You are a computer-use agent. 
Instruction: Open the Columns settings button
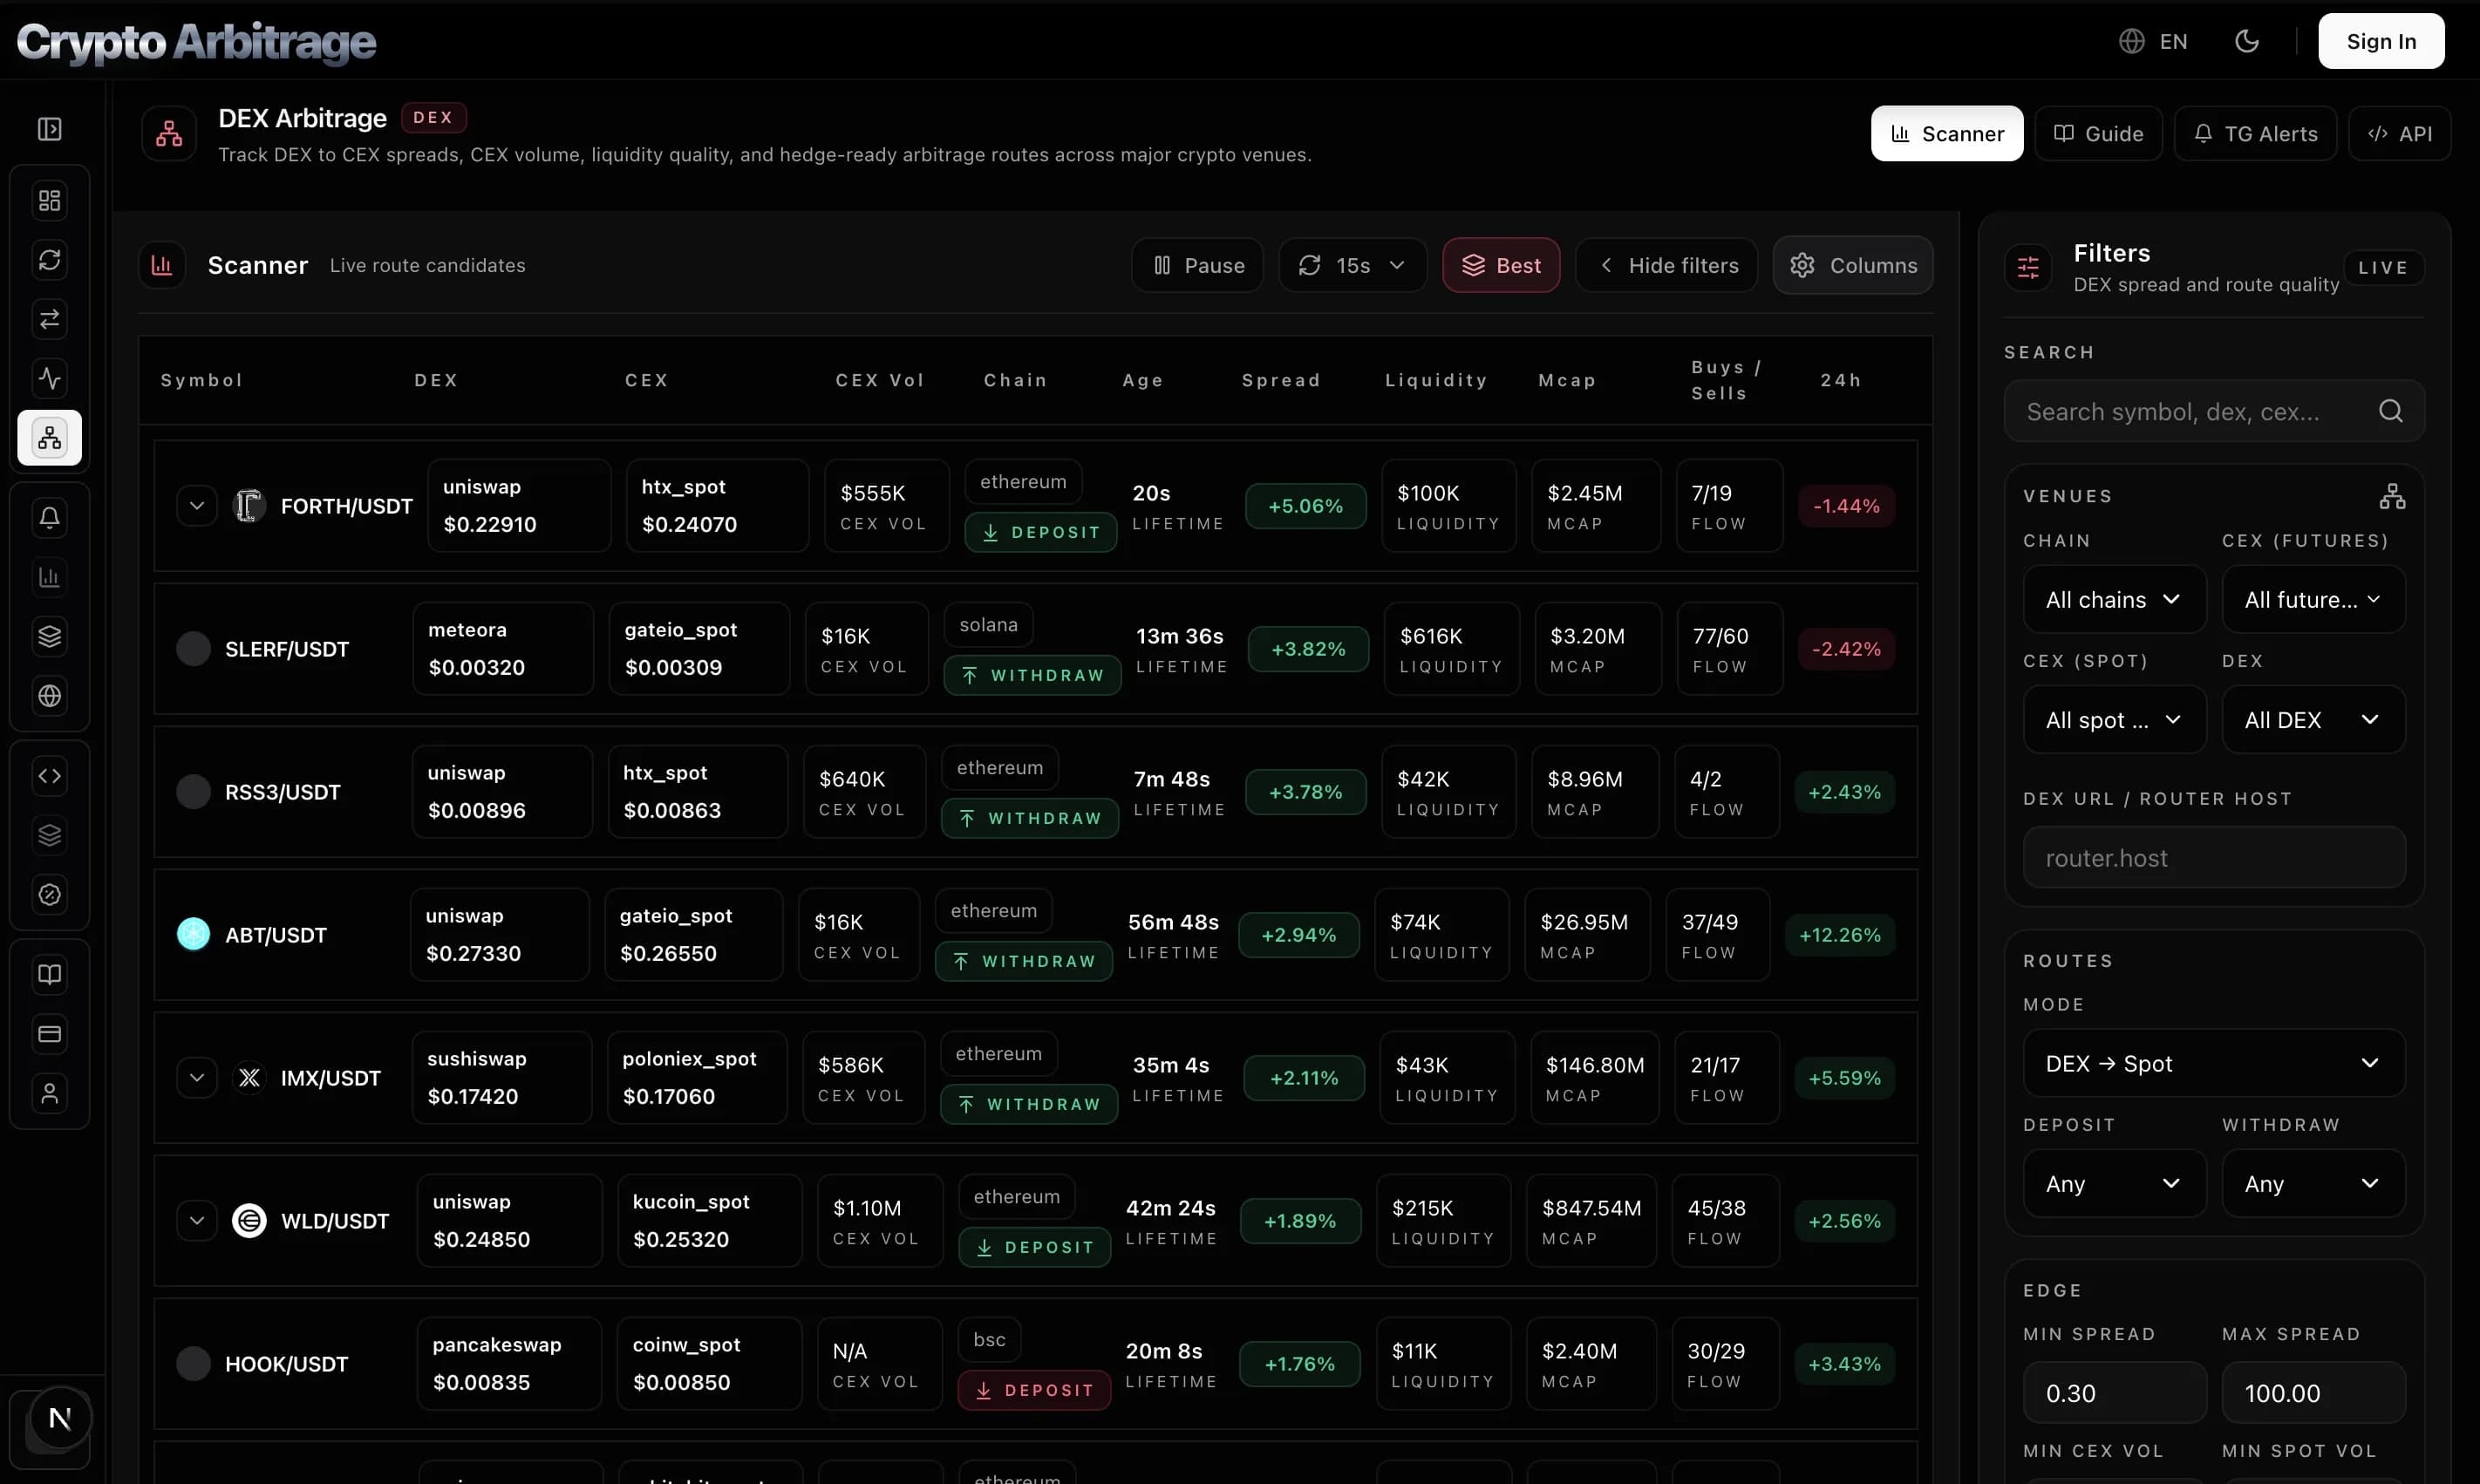point(1853,265)
